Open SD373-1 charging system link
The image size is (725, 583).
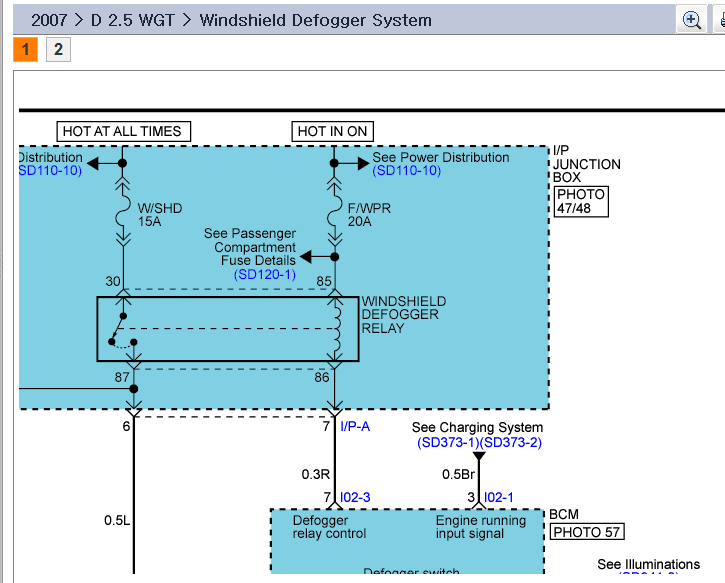tap(449, 442)
